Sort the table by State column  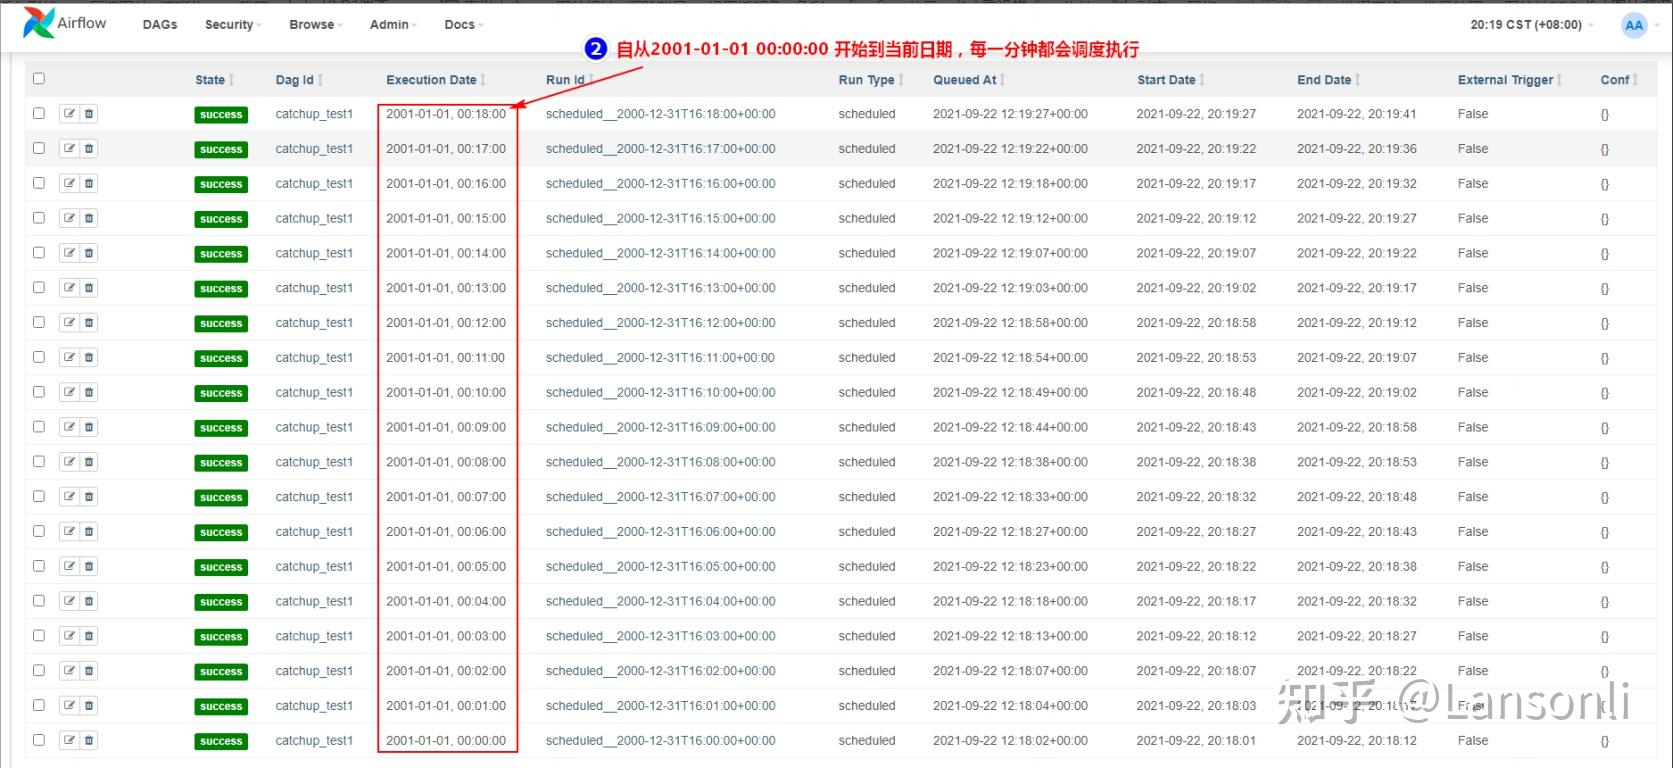pyautogui.click(x=214, y=80)
